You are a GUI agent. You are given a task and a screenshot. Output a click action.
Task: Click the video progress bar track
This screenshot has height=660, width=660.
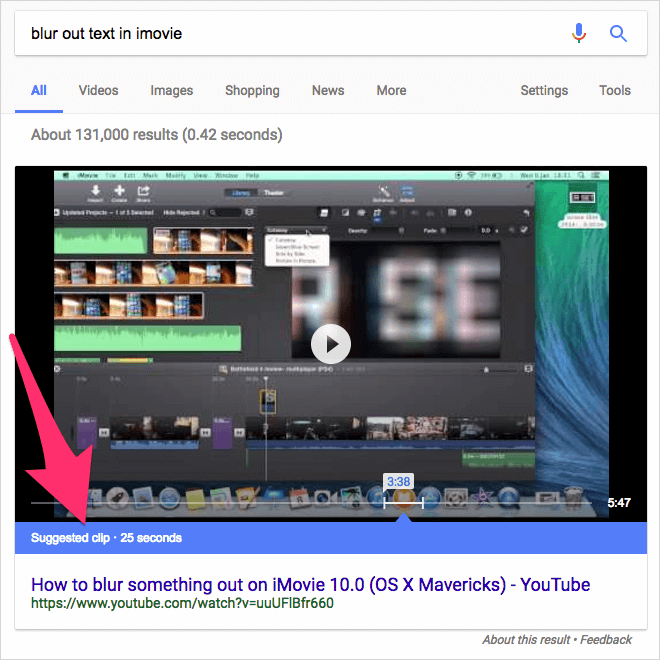tap(311, 503)
